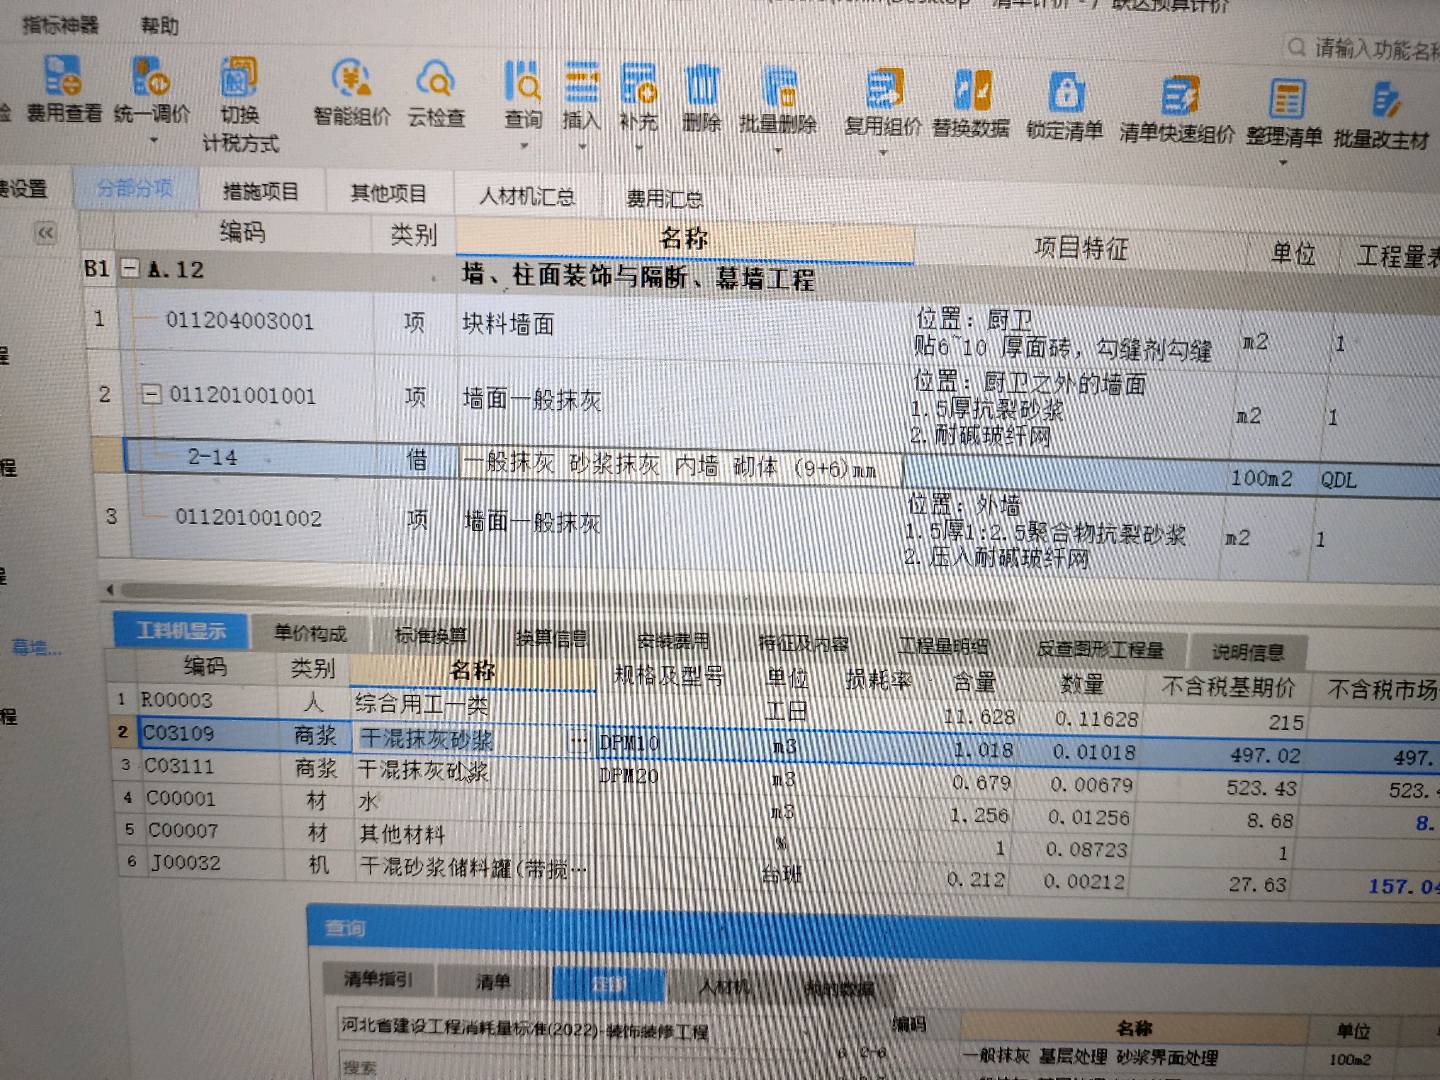Open 清单指引 tab in 查询 panel
Image resolution: width=1440 pixels, height=1080 pixels.
pos(378,978)
